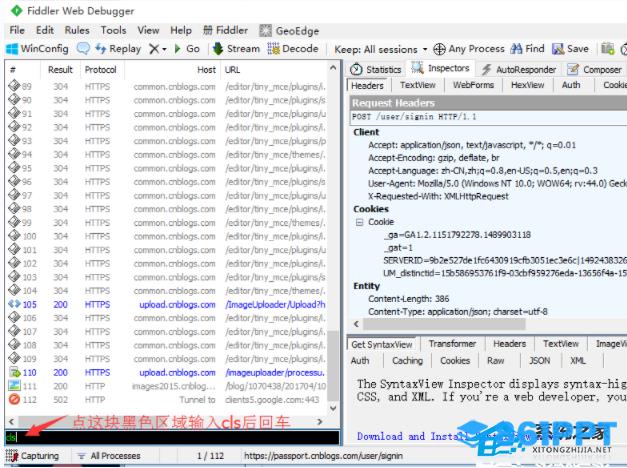Image resolution: width=627 pixels, height=468 pixels.
Task: Click the Fiddler book menu item
Action: point(226,30)
